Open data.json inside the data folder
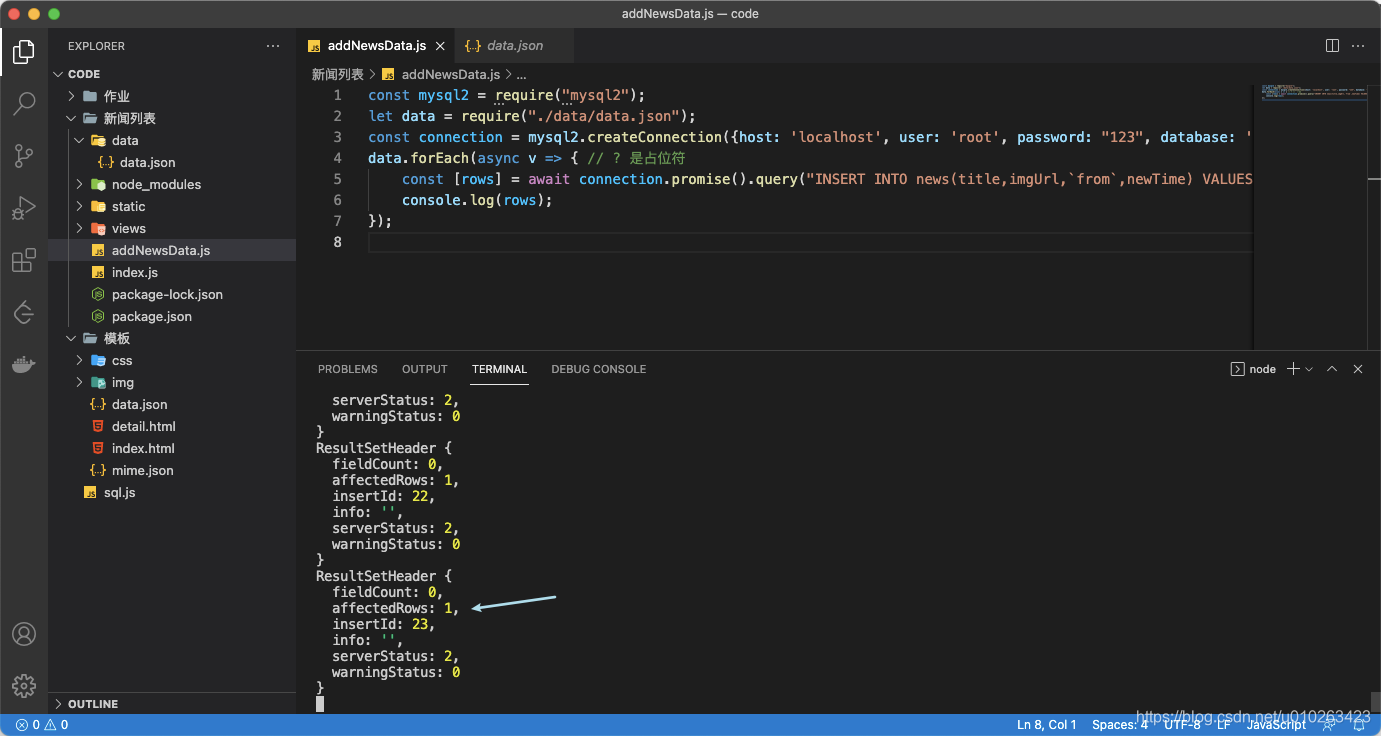 point(172,162)
